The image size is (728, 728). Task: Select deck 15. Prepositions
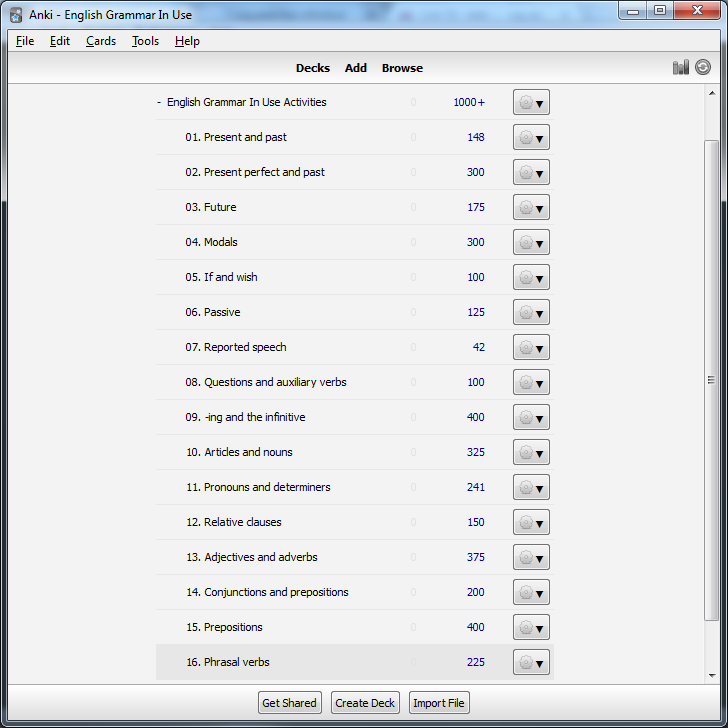click(x=224, y=627)
